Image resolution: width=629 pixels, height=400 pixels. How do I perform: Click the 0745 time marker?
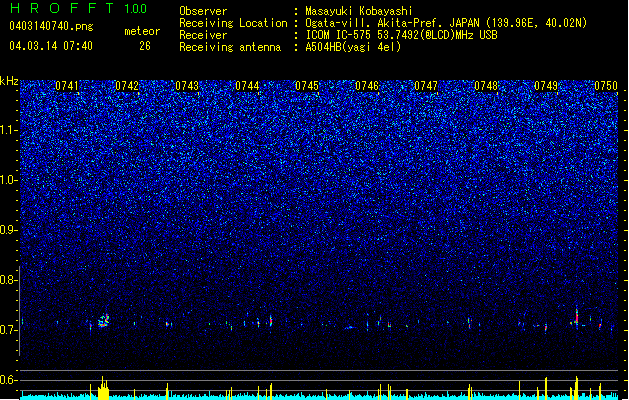coord(307,86)
